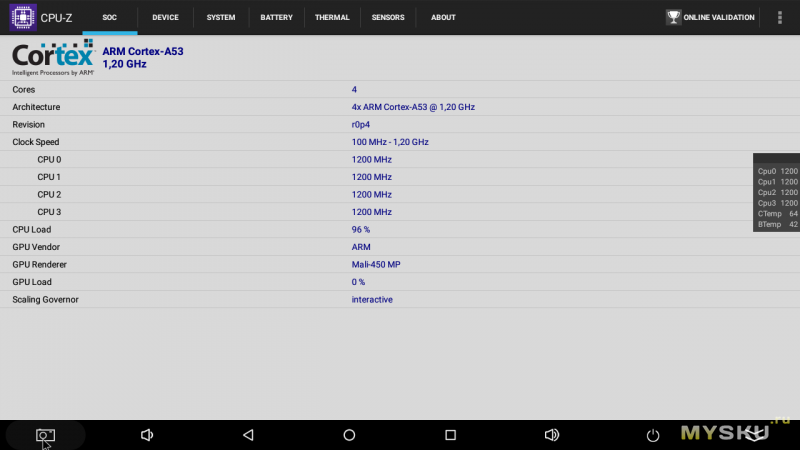
Task: Click the Cortex logo image
Action: click(x=54, y=57)
